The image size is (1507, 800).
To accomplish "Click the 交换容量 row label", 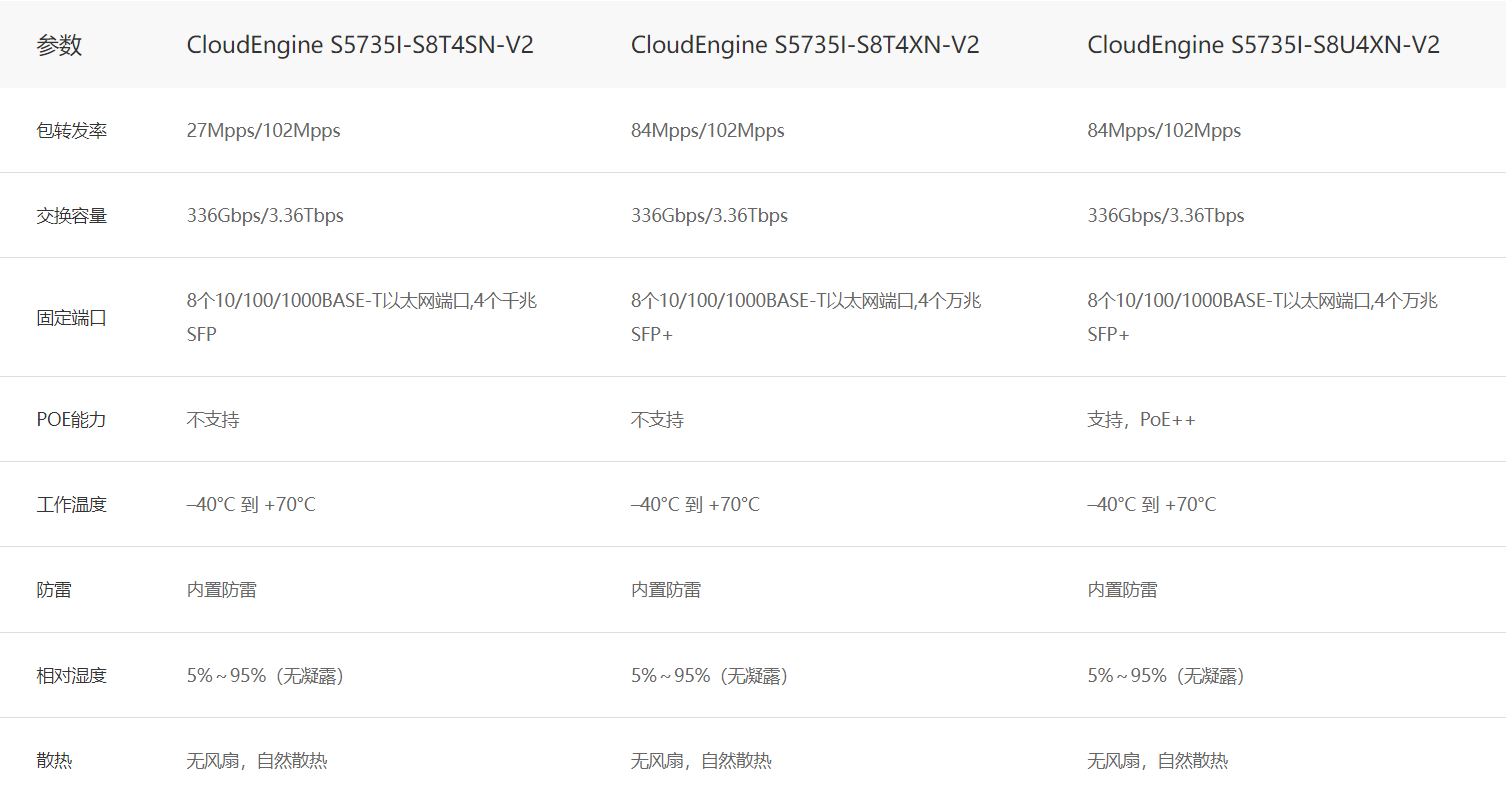I will click(x=71, y=216).
